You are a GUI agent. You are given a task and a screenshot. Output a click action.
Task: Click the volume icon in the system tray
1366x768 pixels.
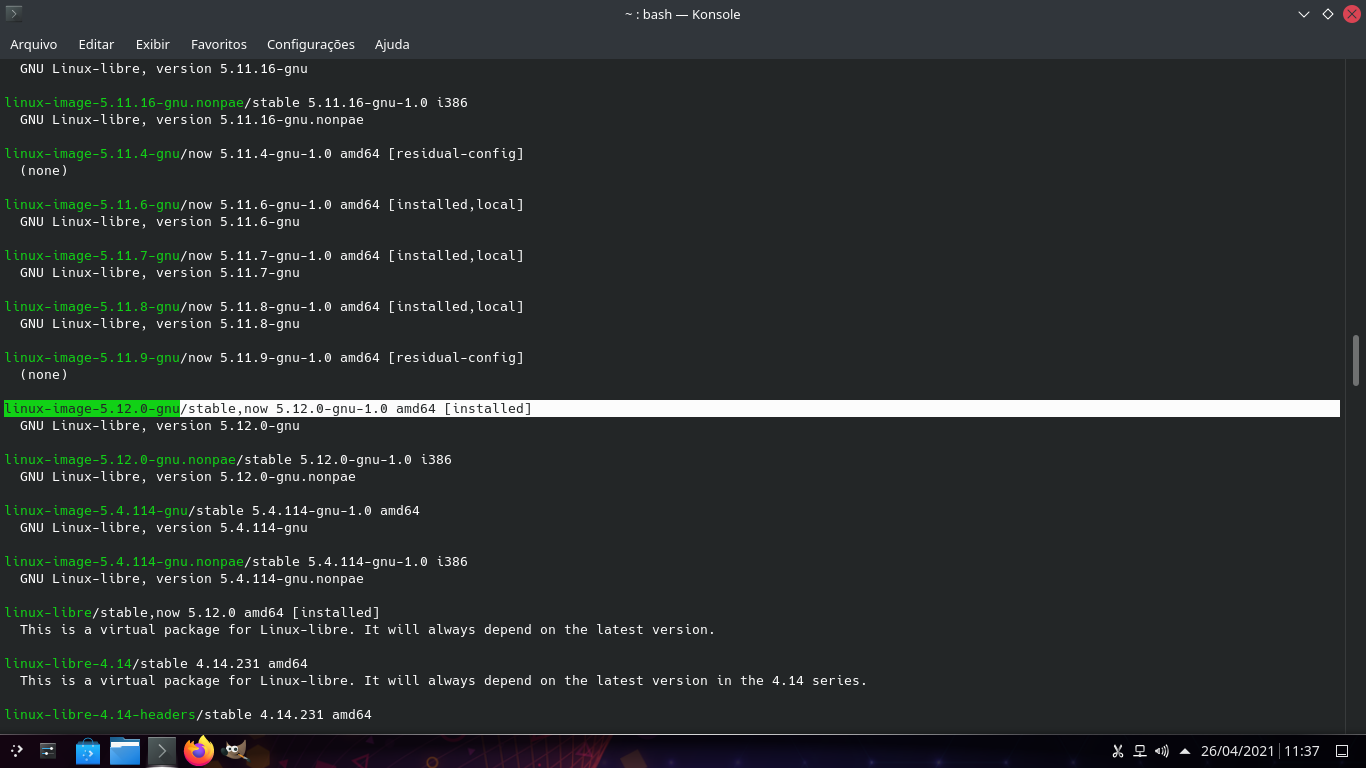click(1162, 751)
